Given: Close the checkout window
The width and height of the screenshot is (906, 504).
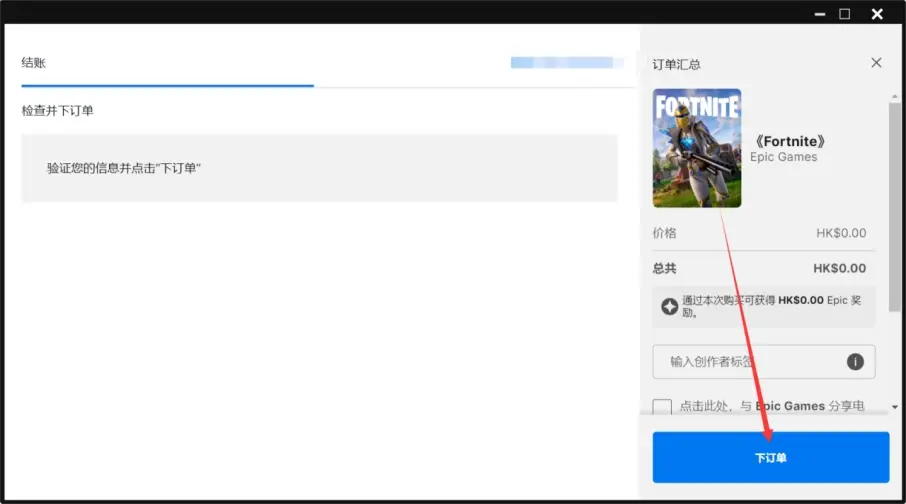Looking at the screenshot, I should coord(877,14).
